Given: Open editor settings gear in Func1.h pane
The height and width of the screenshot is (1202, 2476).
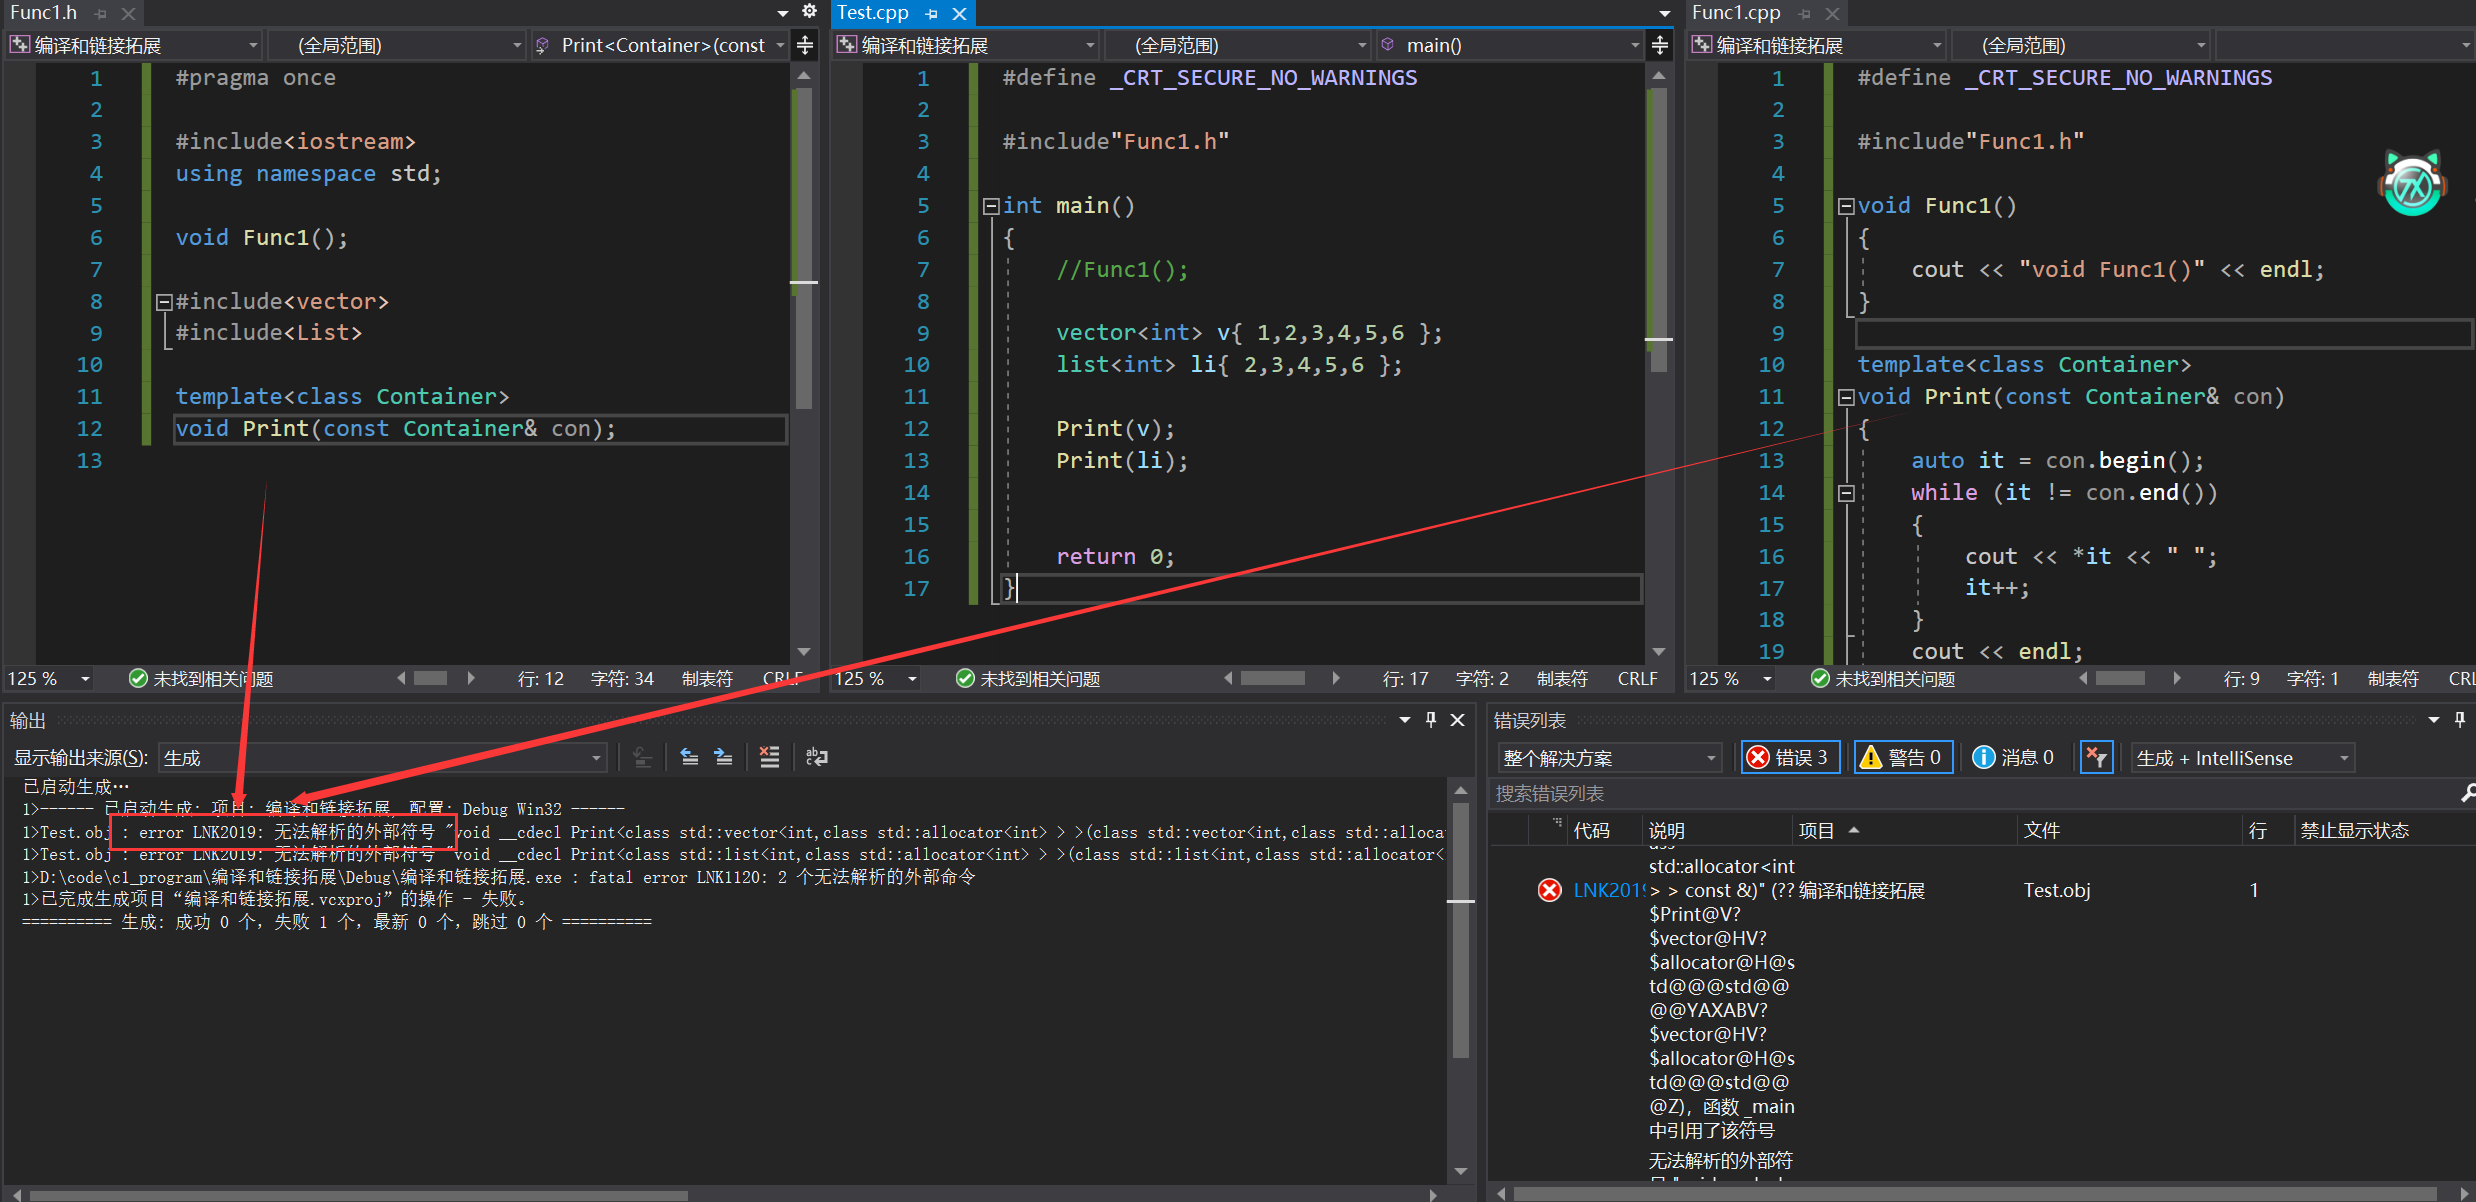Looking at the screenshot, I should tap(810, 12).
